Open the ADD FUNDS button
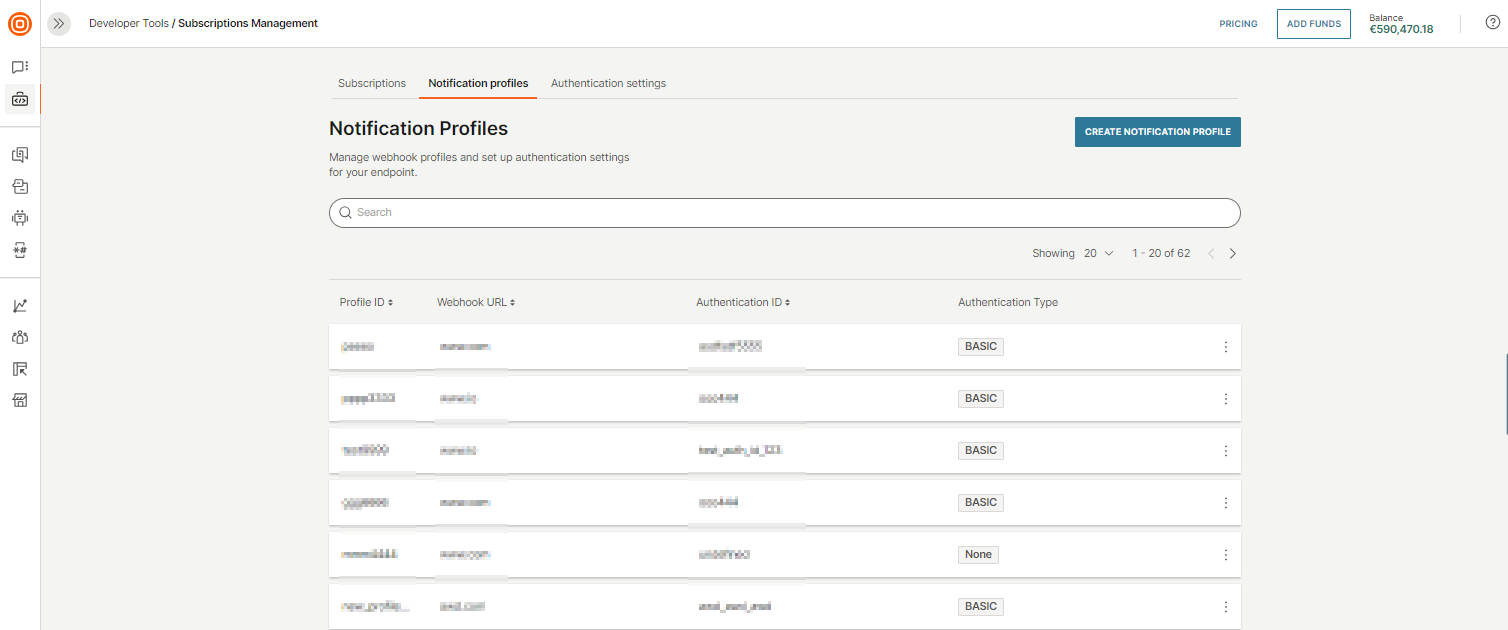Viewport: 1508px width, 630px height. point(1313,23)
